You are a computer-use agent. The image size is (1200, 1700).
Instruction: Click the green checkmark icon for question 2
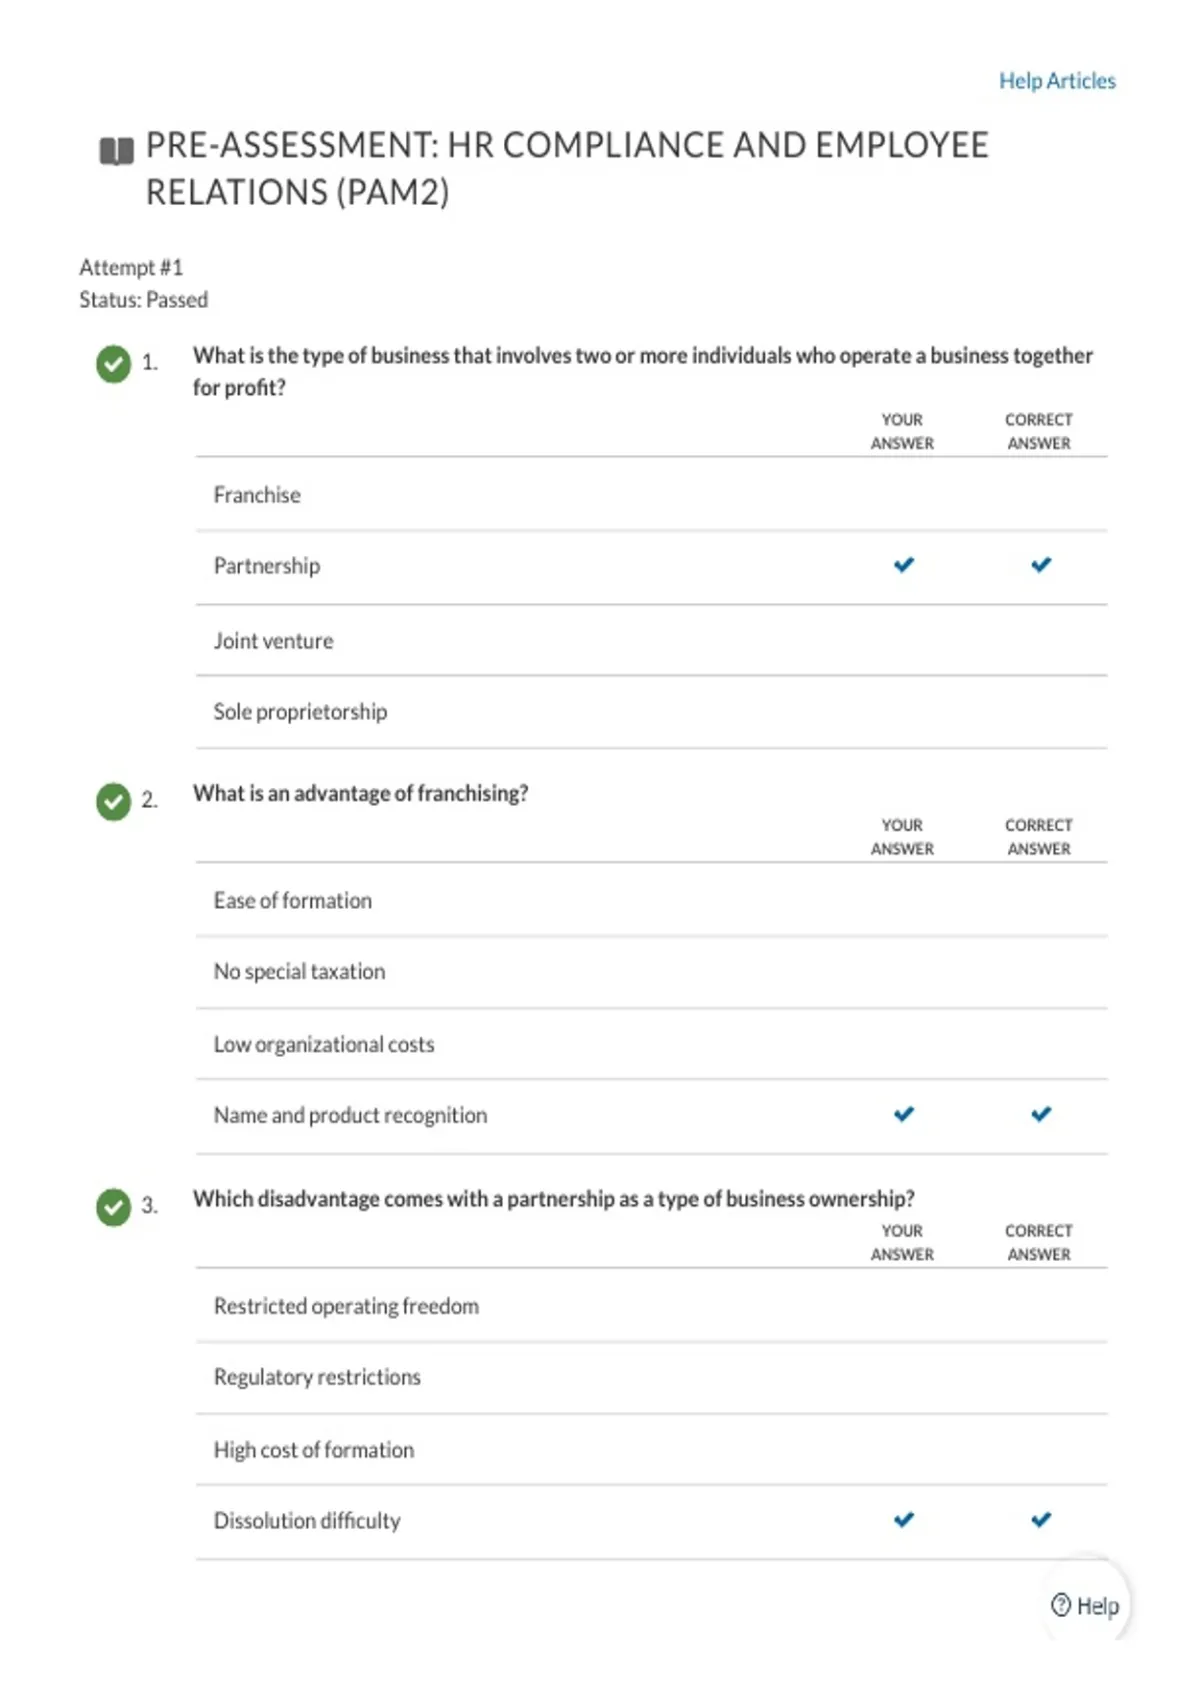114,801
